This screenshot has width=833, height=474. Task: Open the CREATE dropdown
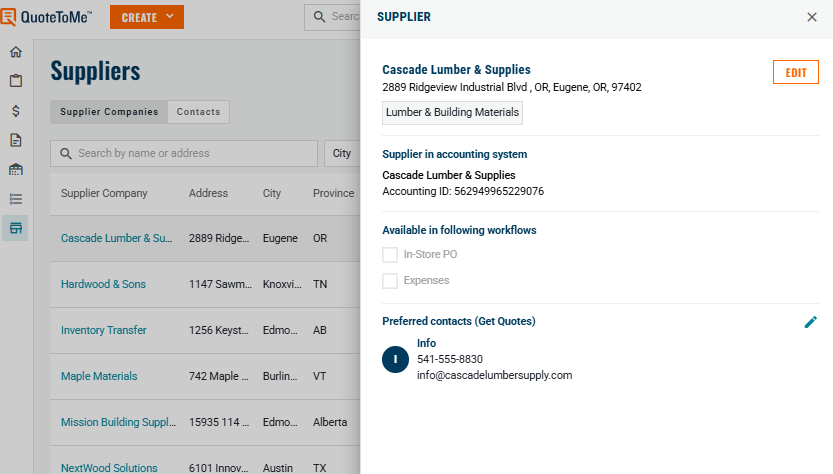pyautogui.click(x=147, y=17)
